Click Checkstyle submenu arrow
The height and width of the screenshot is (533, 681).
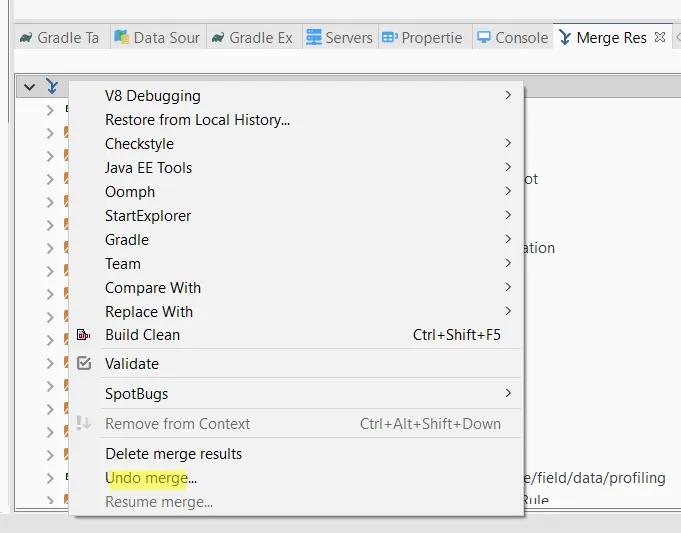click(x=508, y=143)
